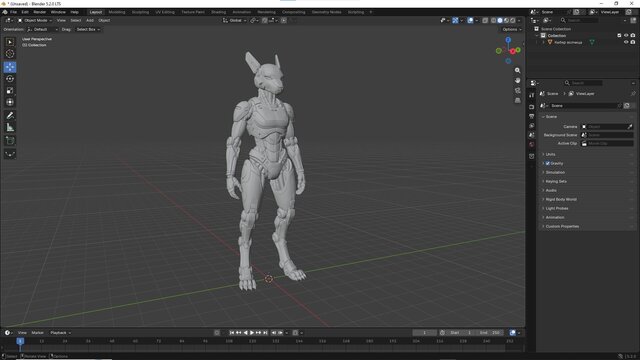
Task: Click the viewport pan hand icon
Action: [518, 80]
